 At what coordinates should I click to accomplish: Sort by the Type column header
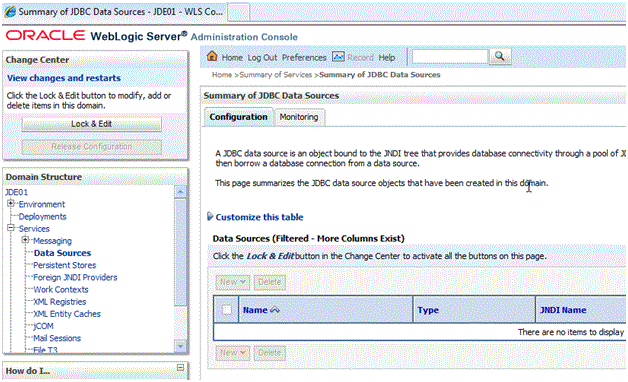[428, 310]
